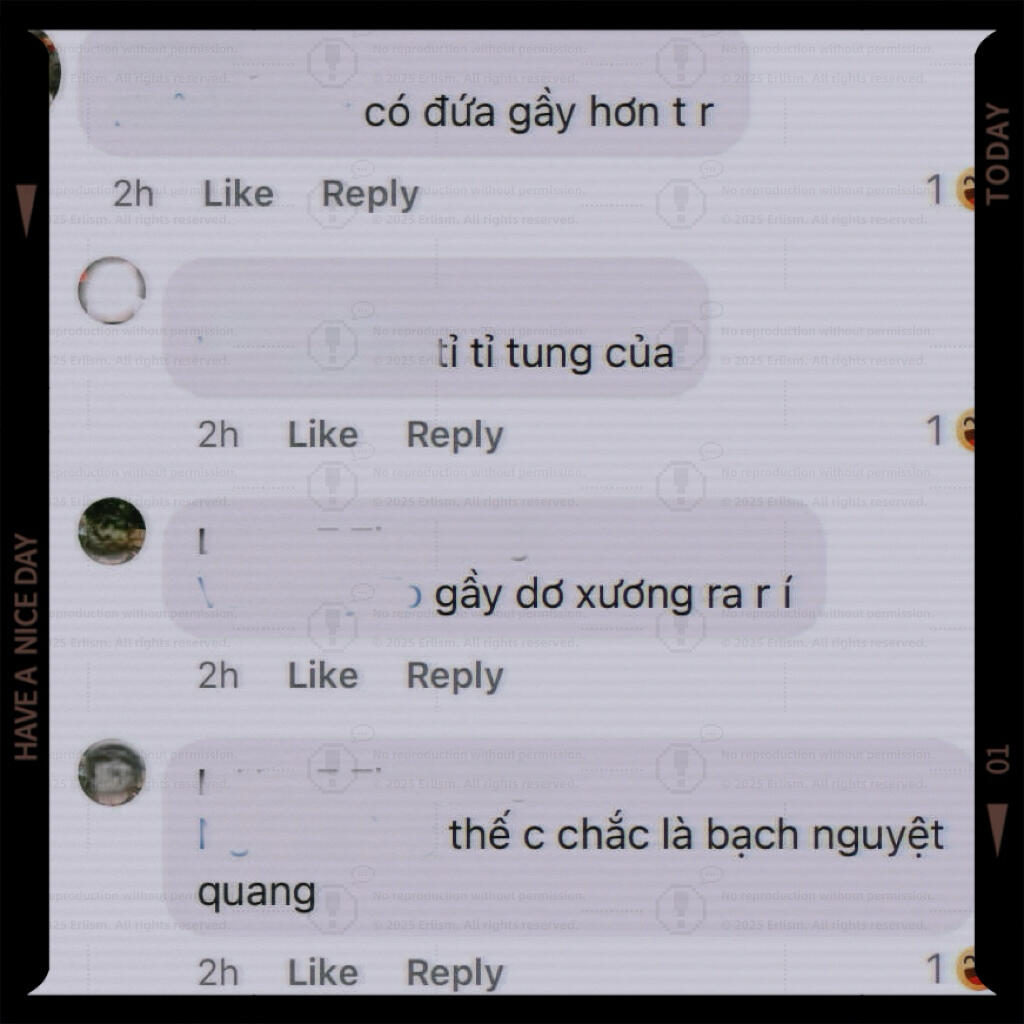1024x1024 pixels.
Task: Open partially visible avatar beside first comment
Action: pyautogui.click(x=54, y=69)
